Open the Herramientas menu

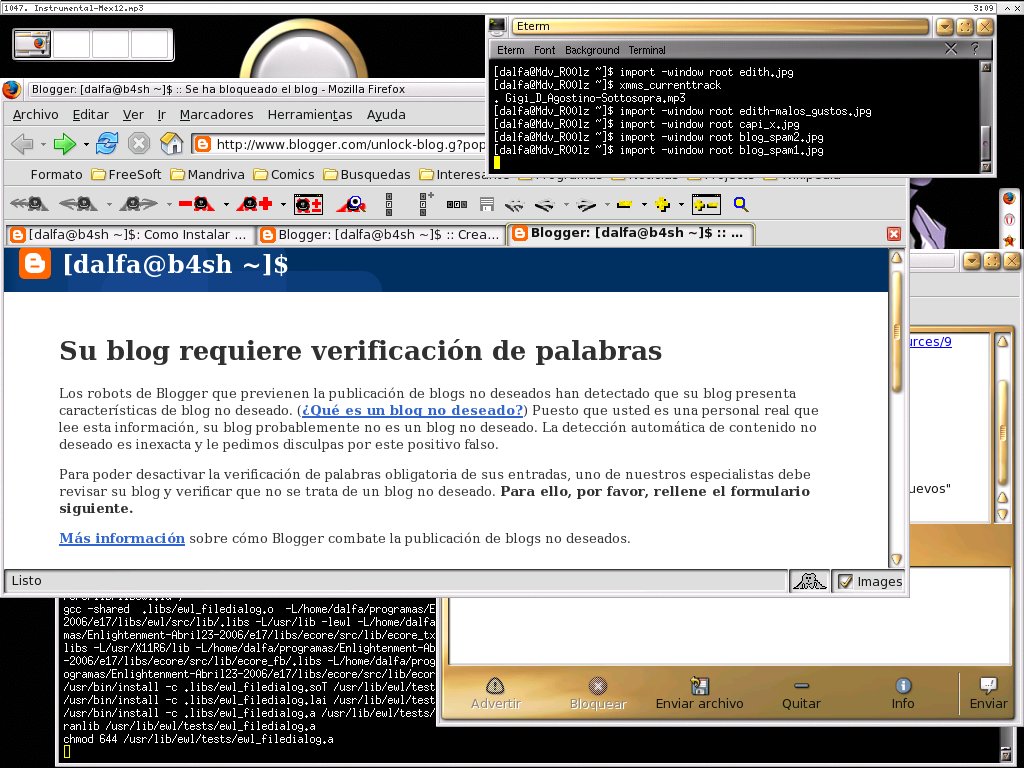click(310, 114)
